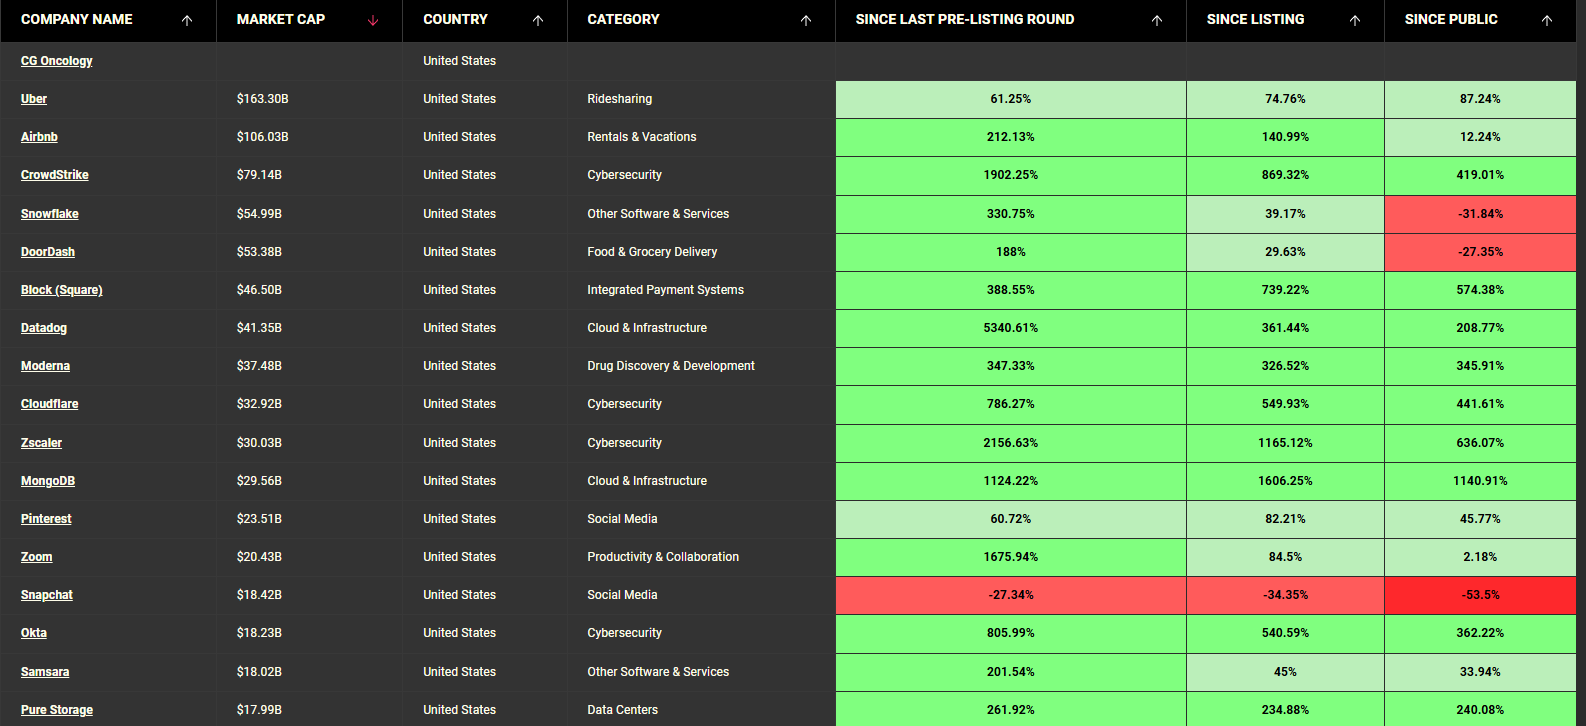Click the Since Public sort arrow icon
Screen dimensions: 1586x726
(1547, 20)
